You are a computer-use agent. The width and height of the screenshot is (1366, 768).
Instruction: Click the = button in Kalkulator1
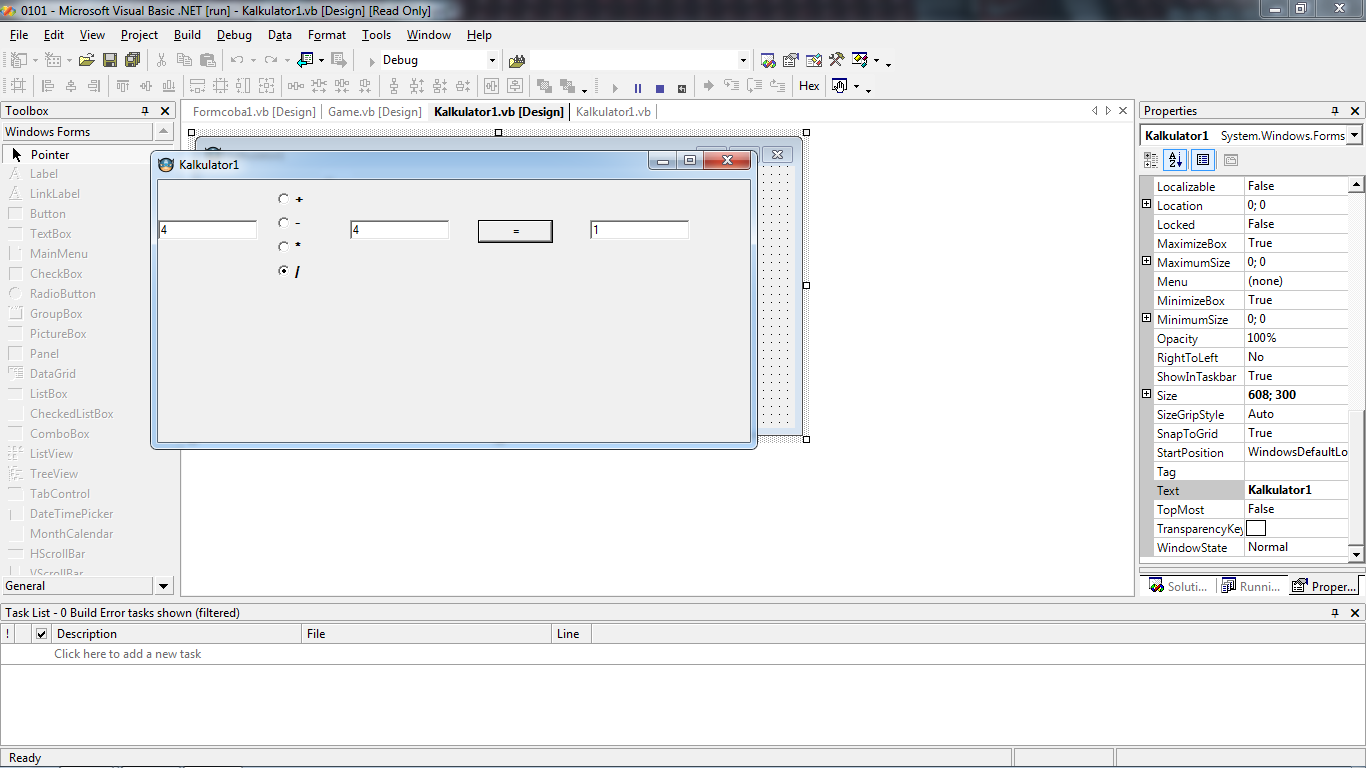click(x=515, y=231)
